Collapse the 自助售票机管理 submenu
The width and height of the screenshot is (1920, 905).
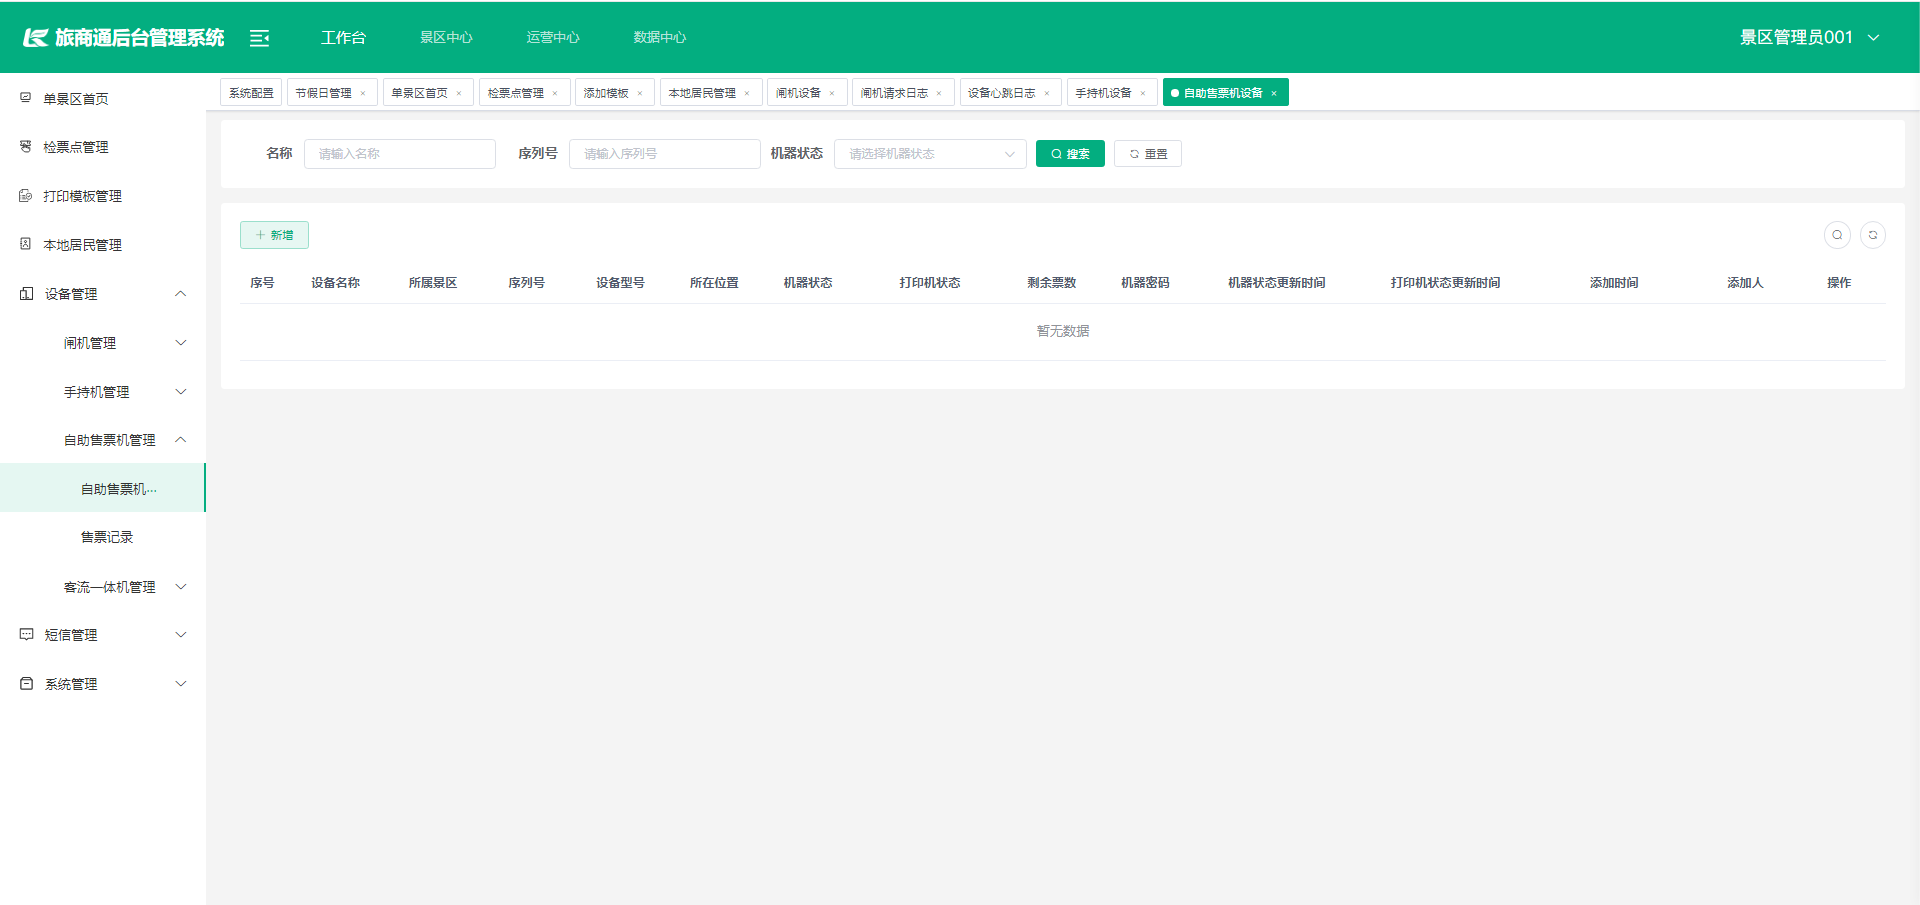click(181, 440)
